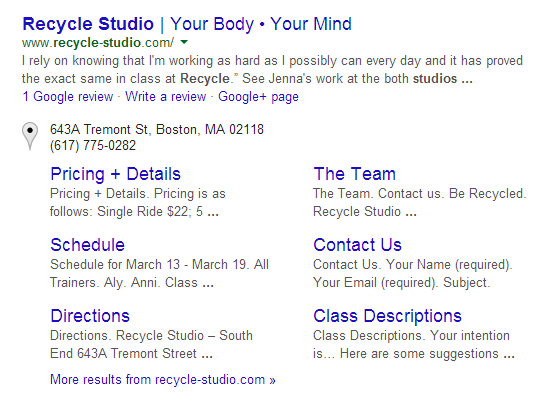This screenshot has height=407, width=557.
Task: Open the Contact Us sitelink
Action: tap(357, 245)
